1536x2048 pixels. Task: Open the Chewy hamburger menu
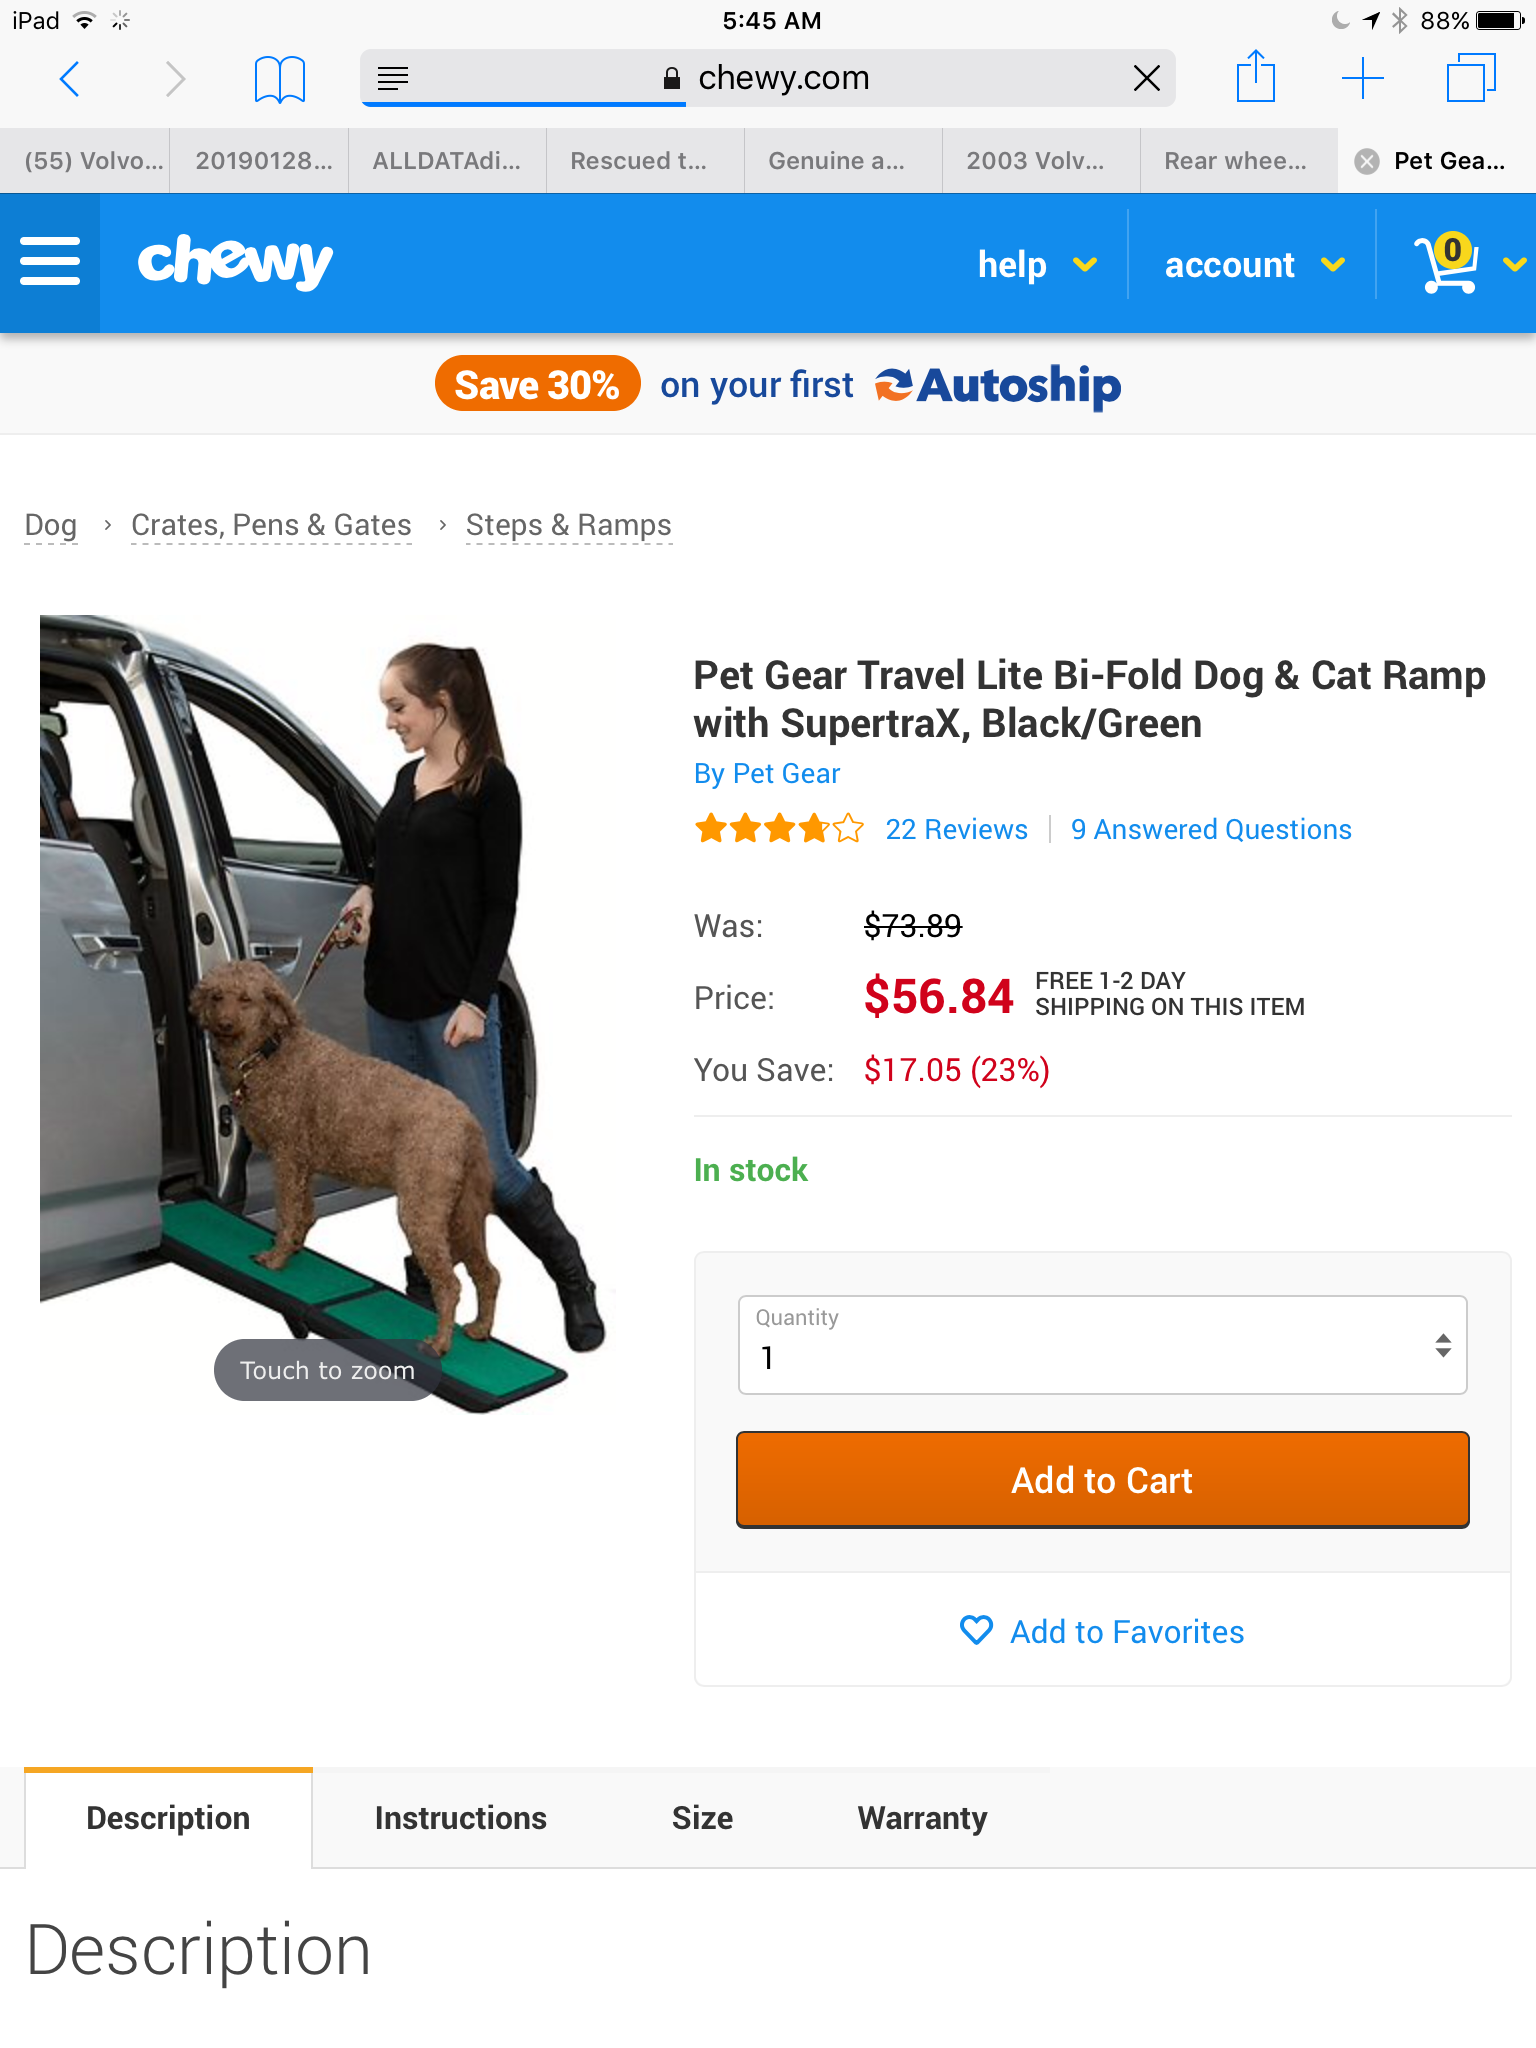(x=50, y=262)
